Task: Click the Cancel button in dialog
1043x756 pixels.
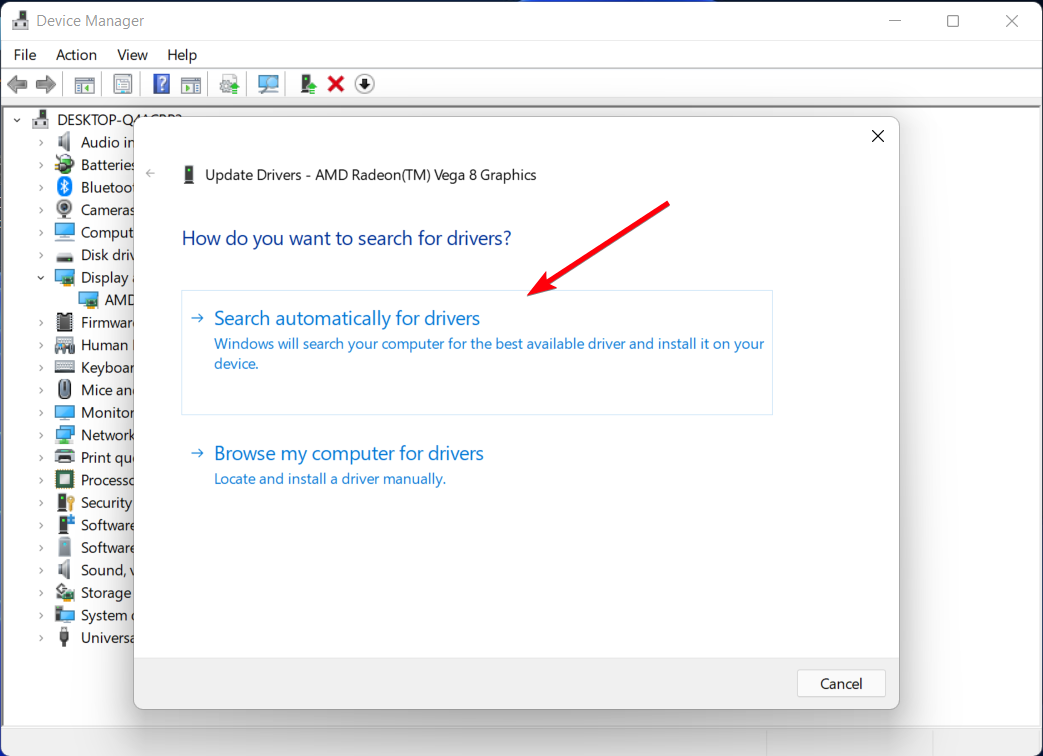Action: click(x=841, y=684)
